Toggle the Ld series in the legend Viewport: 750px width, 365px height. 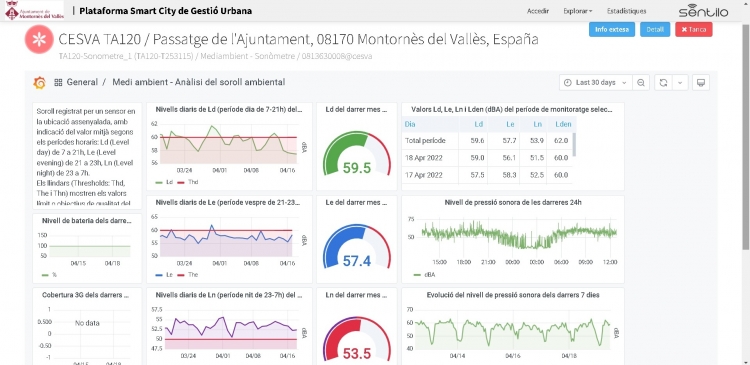coord(165,182)
